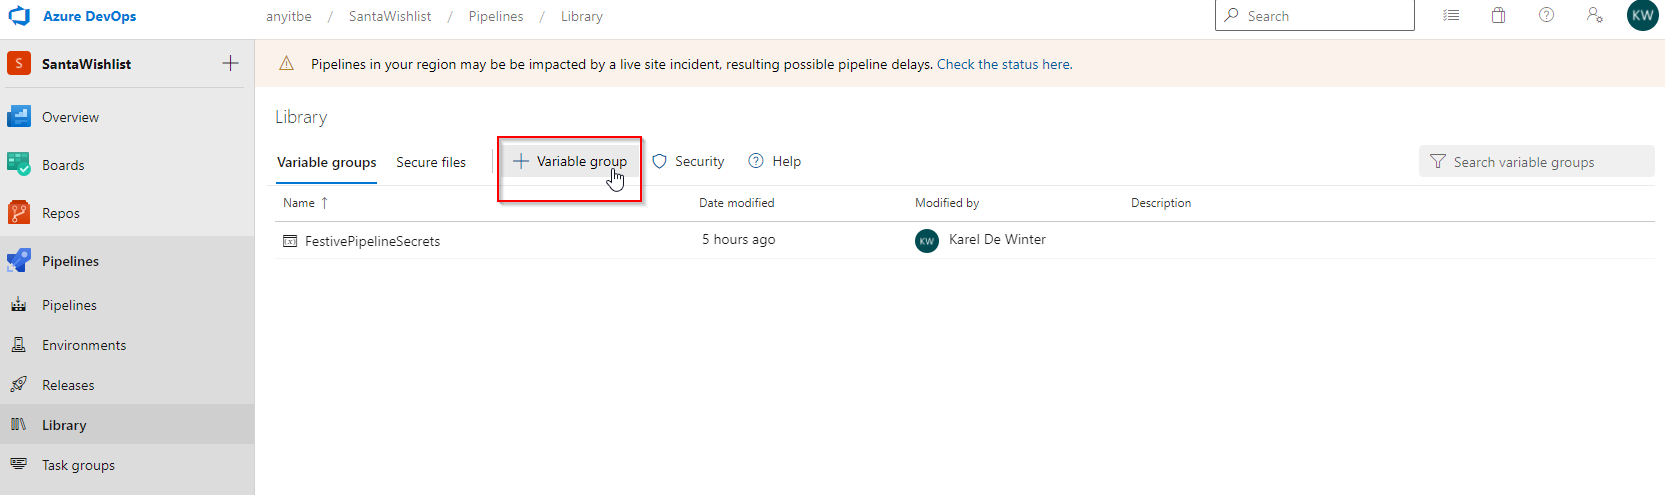The width and height of the screenshot is (1665, 495).
Task: Click the SantaWishlist project name
Action: (86, 64)
